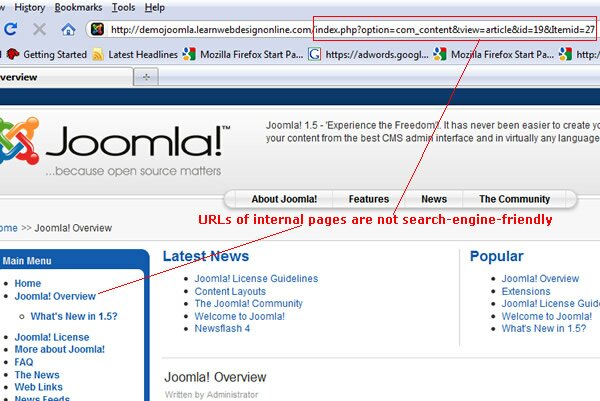
Task: Open Getting Started bookmark icon
Action: click(13, 54)
